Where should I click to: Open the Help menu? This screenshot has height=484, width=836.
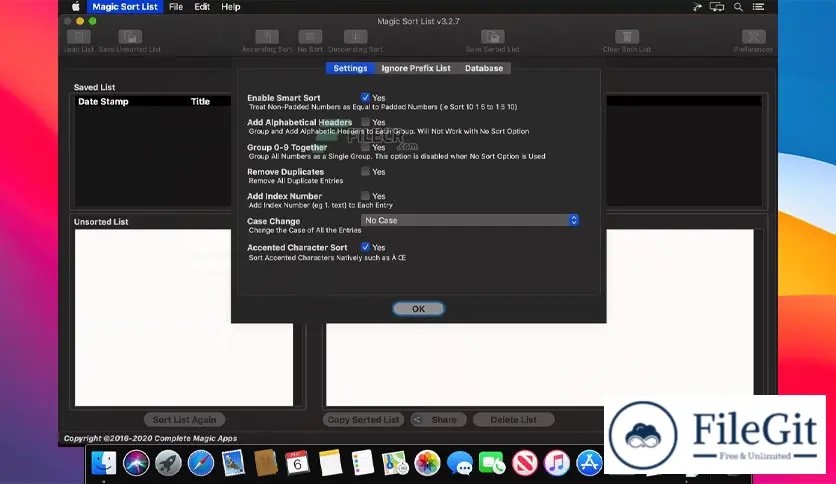(230, 7)
